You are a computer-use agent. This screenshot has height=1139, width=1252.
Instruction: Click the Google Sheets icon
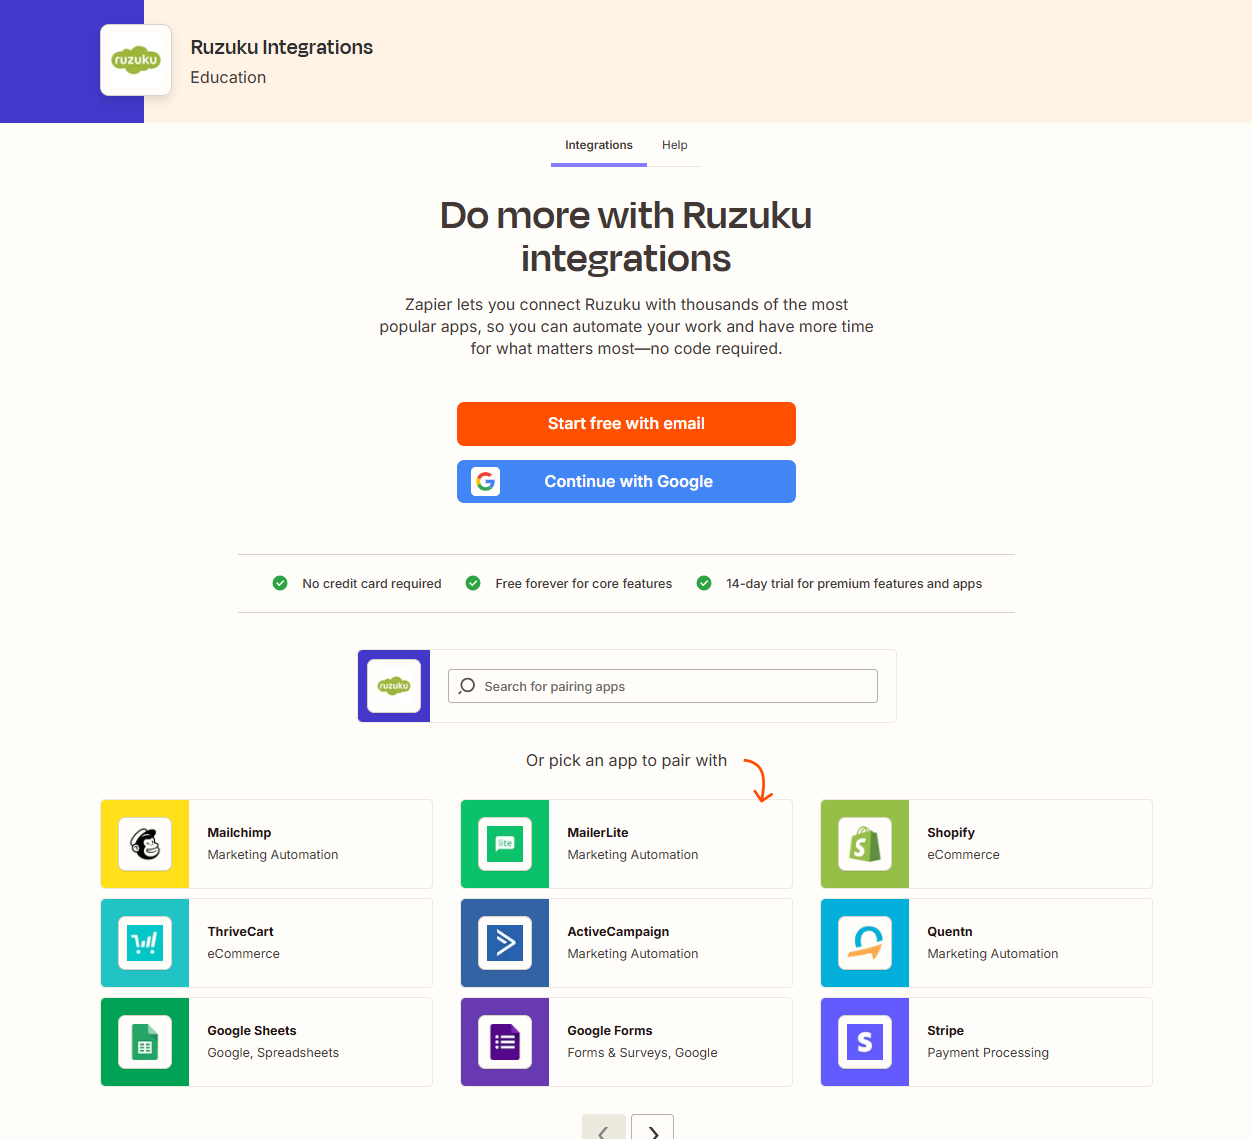click(x=145, y=1042)
